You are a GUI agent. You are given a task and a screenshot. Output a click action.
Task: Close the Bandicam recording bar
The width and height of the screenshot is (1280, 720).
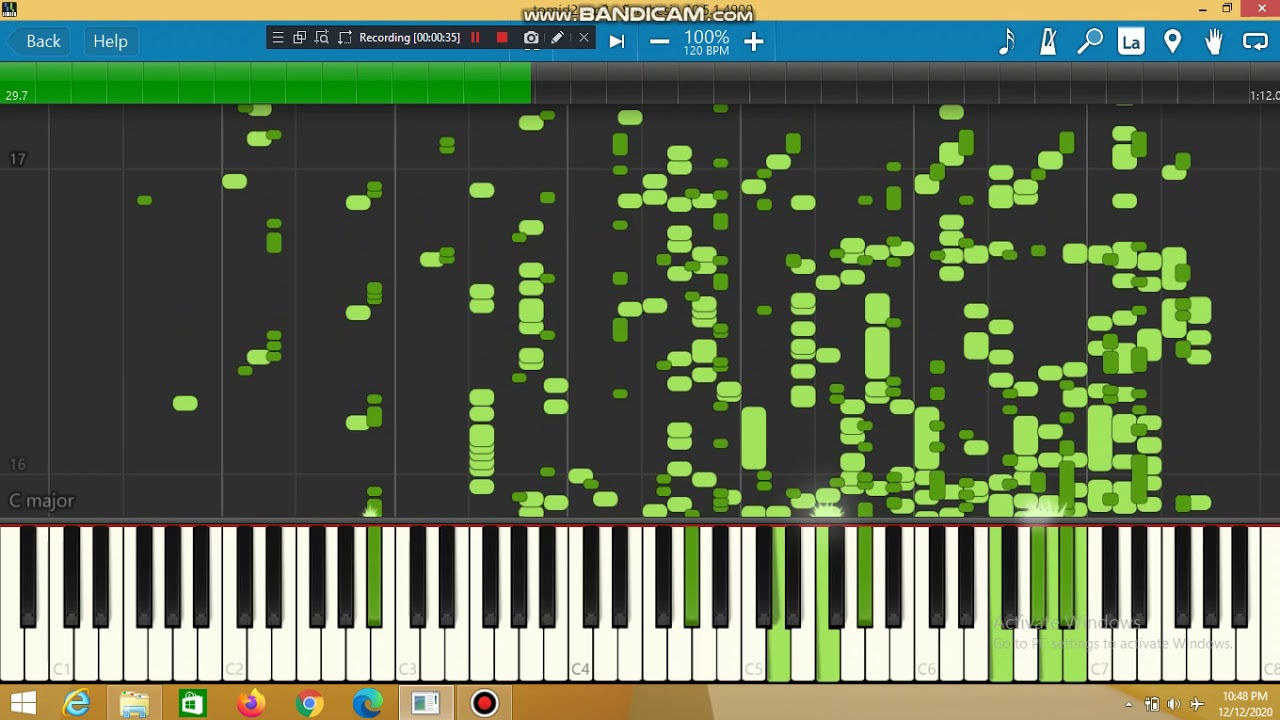pos(584,38)
